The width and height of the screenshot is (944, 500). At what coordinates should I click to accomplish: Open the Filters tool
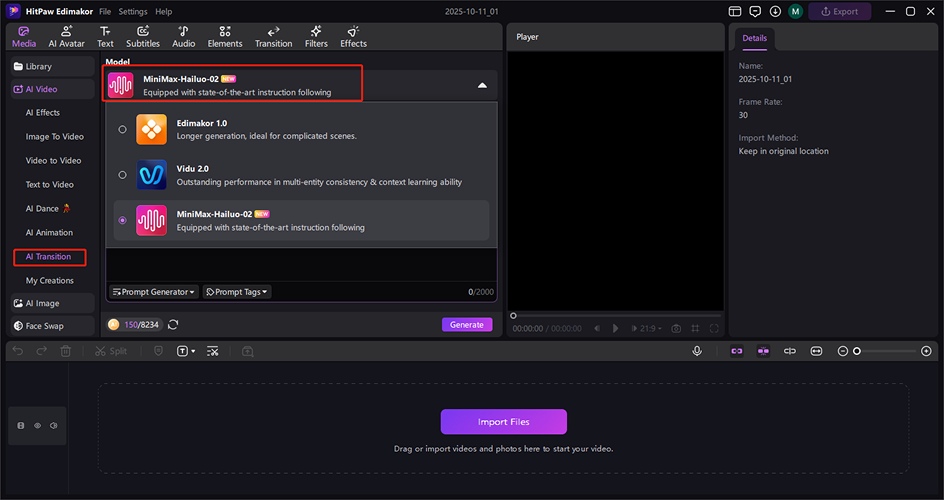point(316,36)
